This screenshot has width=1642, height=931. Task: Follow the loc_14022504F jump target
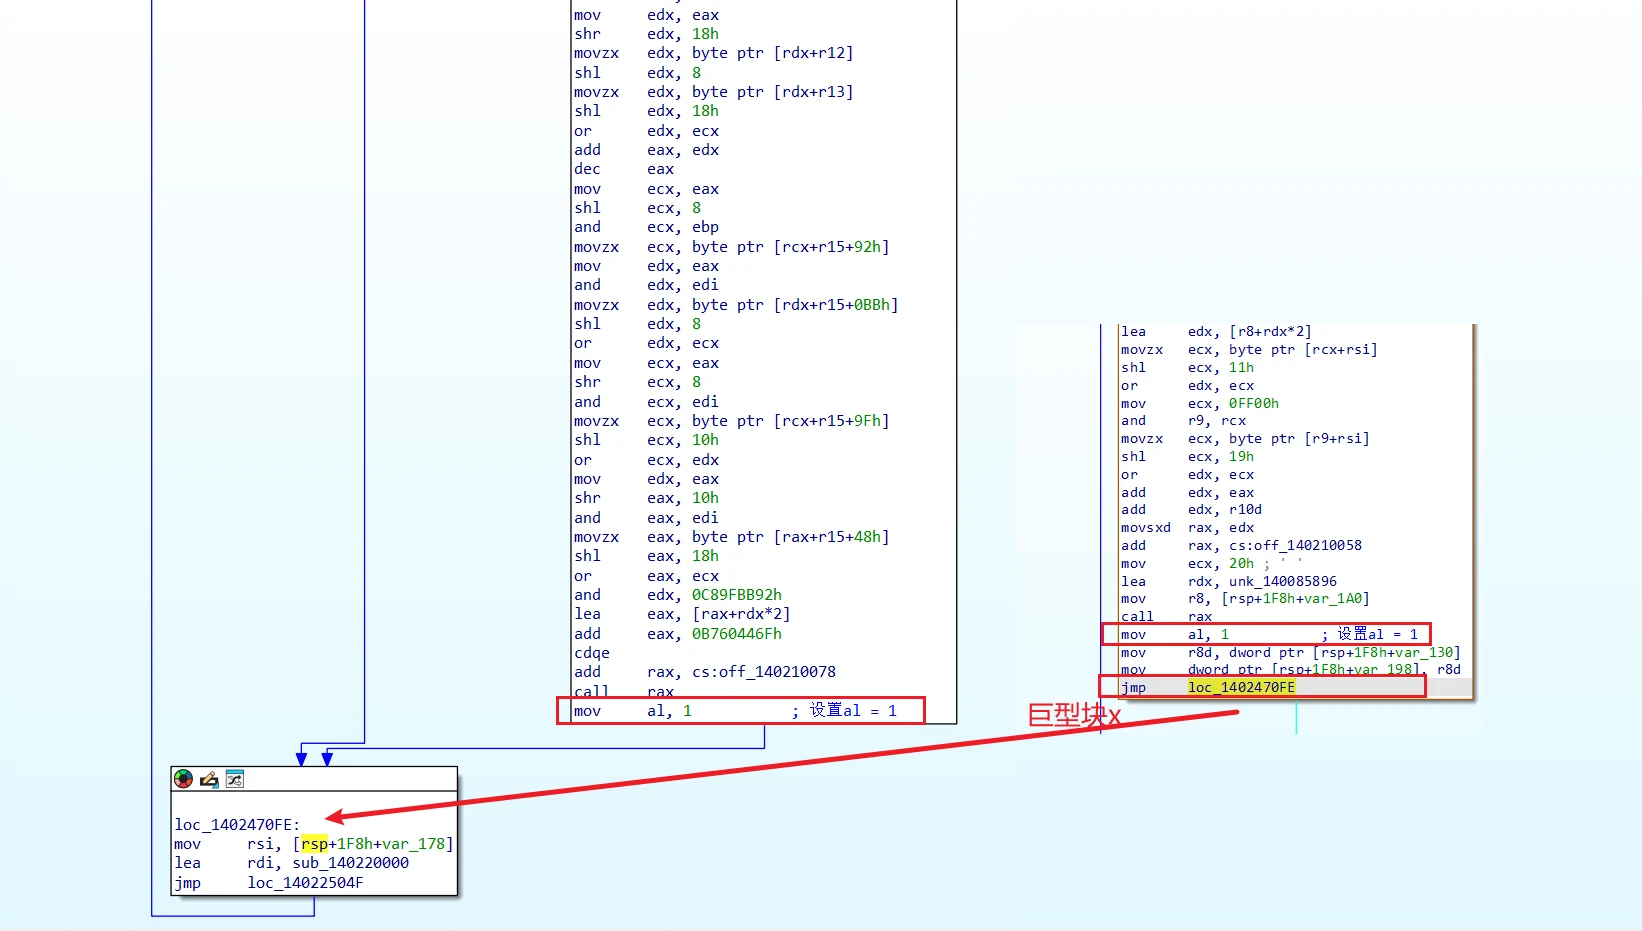click(305, 883)
